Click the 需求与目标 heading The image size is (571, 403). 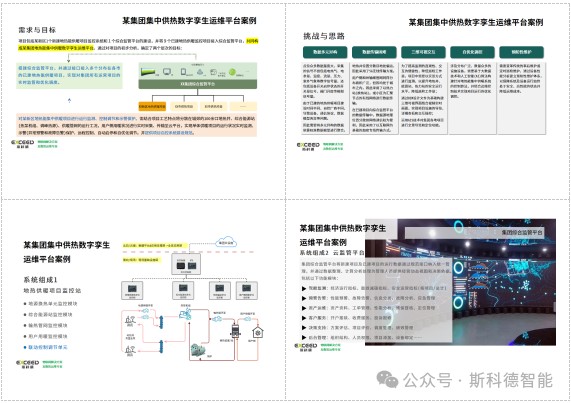(37, 30)
